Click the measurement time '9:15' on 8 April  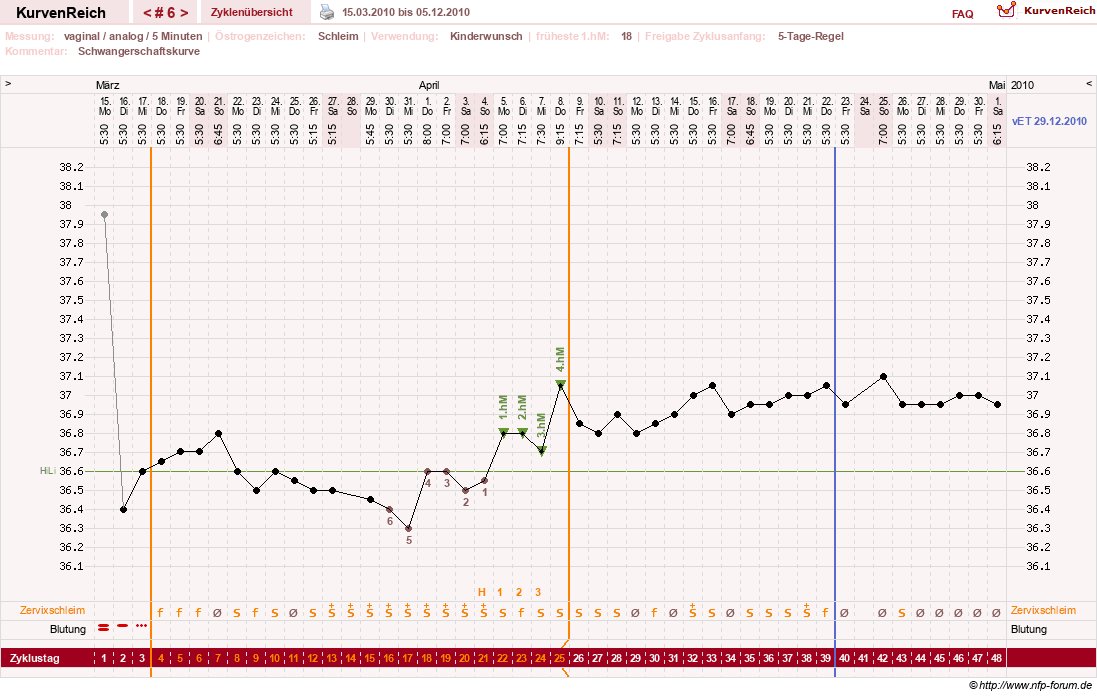(560, 134)
